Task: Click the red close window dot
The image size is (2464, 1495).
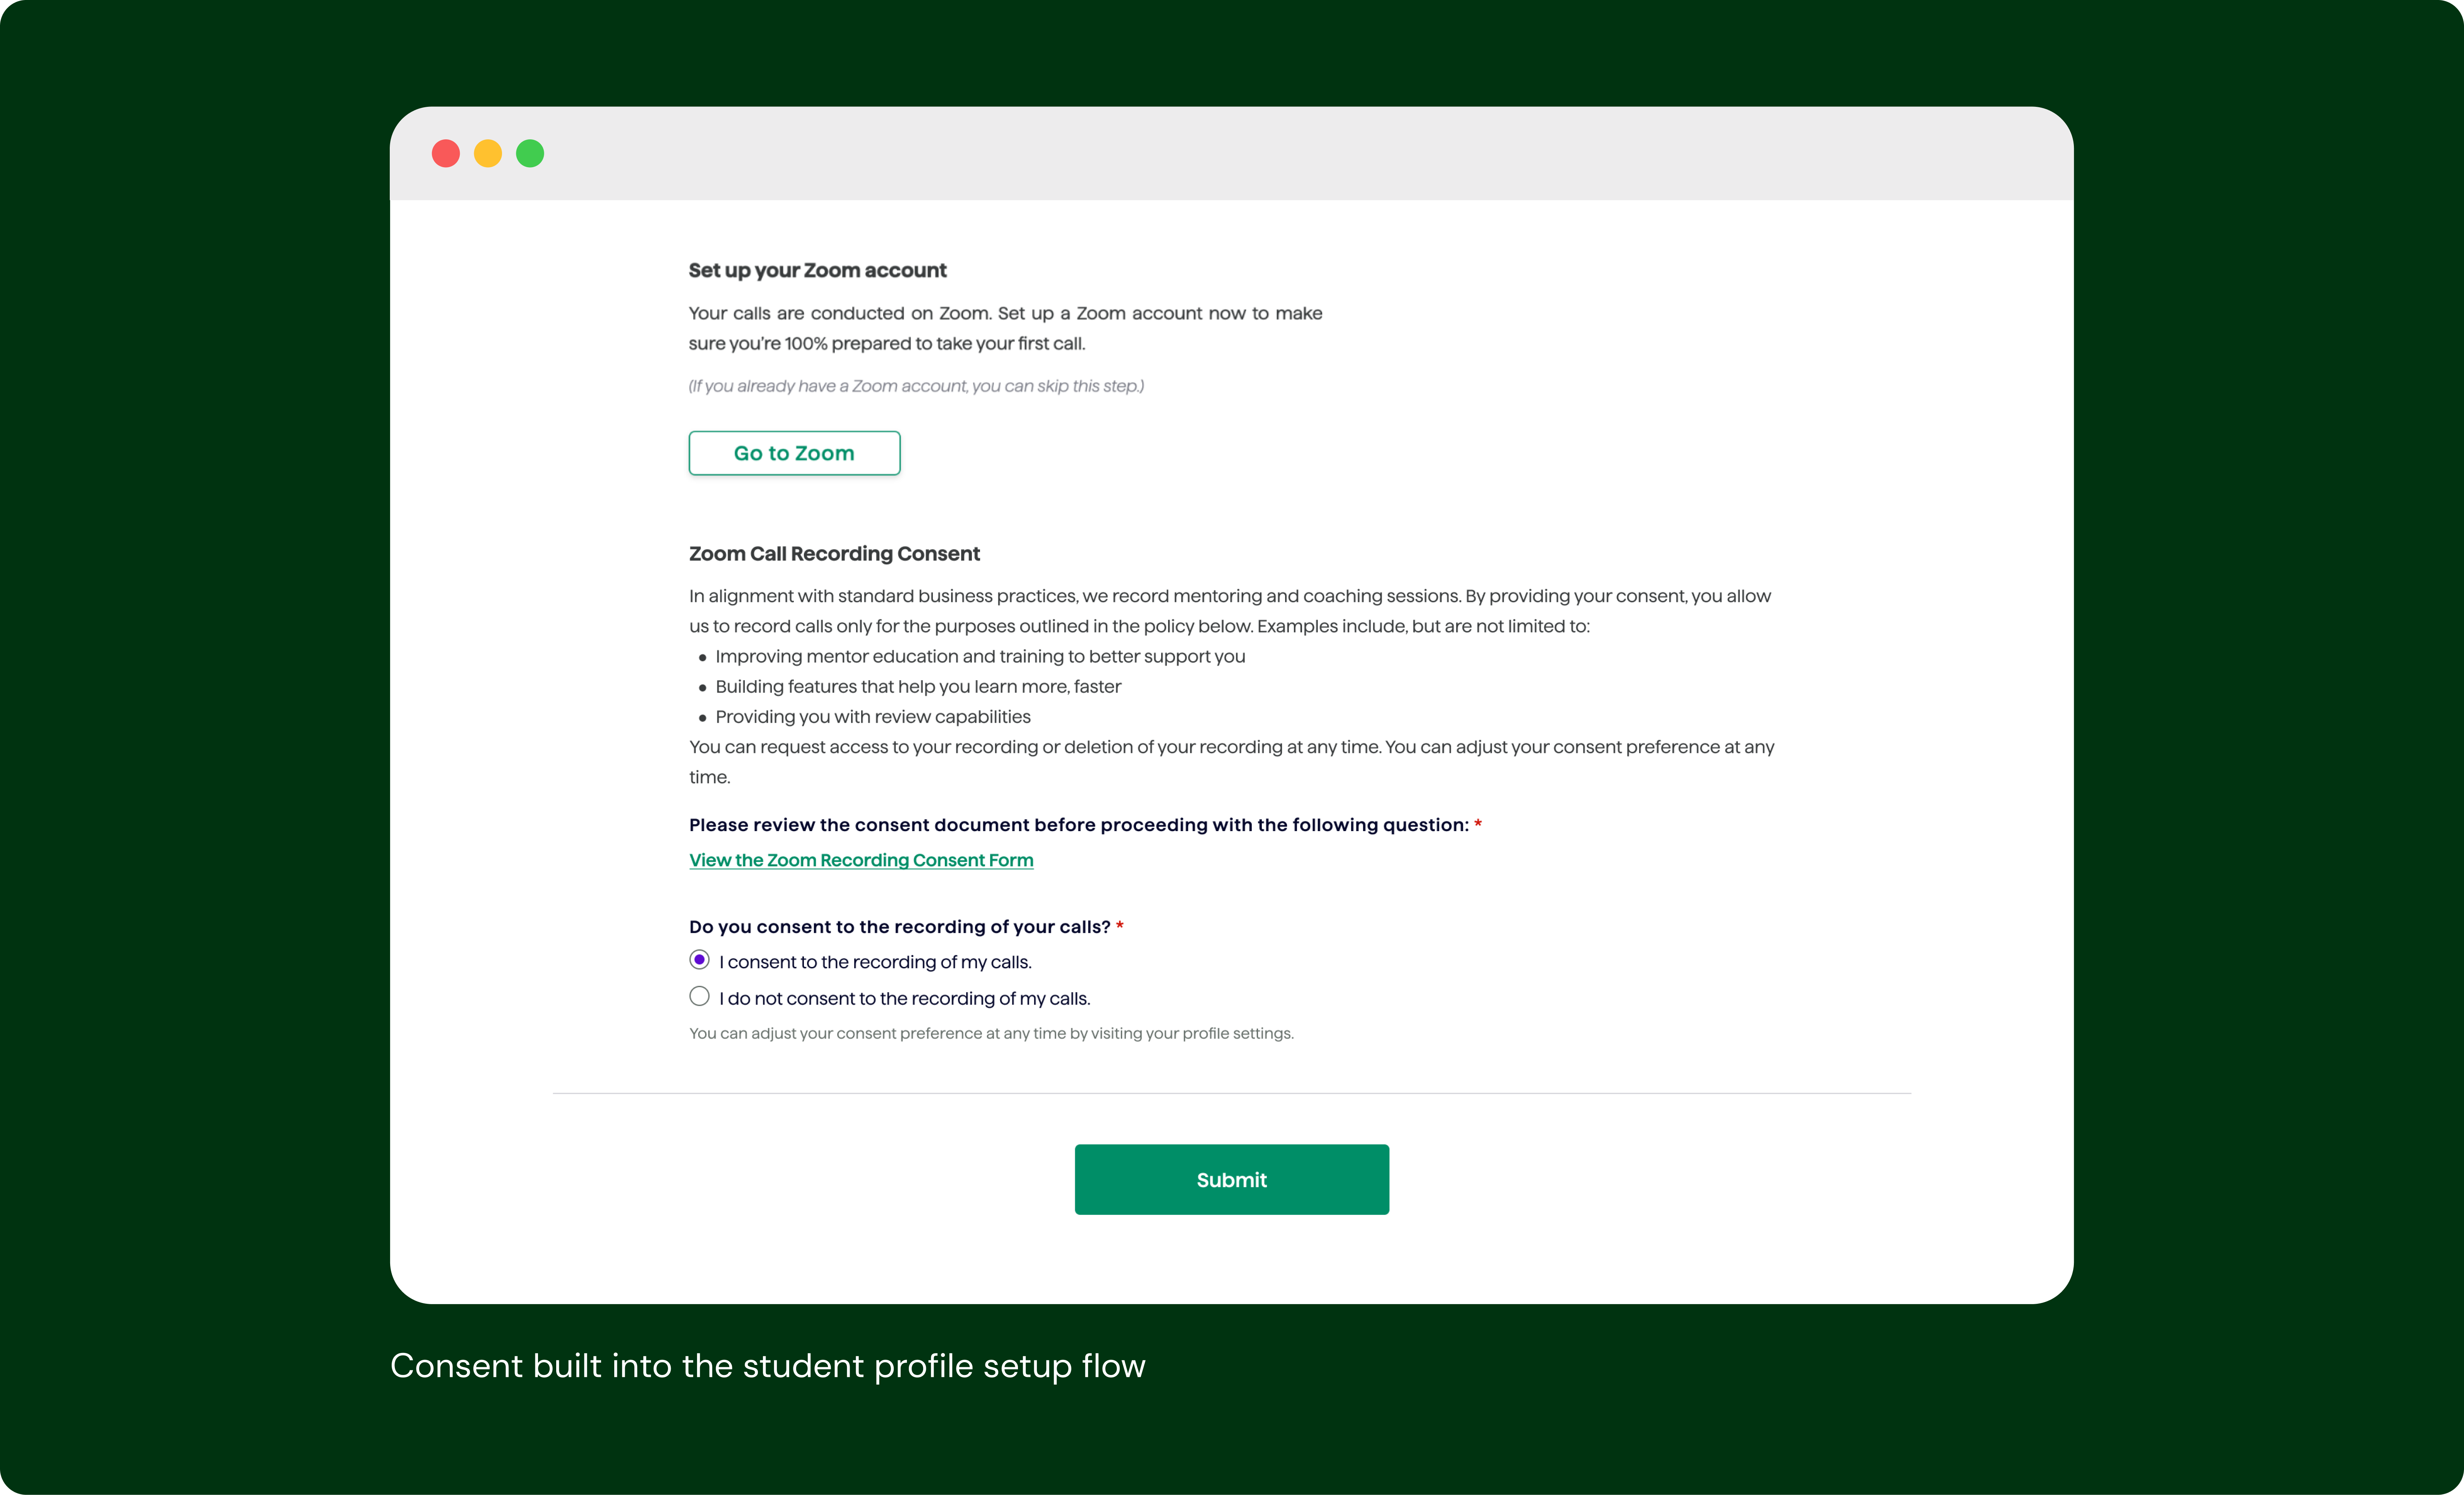Action: coord(446,153)
